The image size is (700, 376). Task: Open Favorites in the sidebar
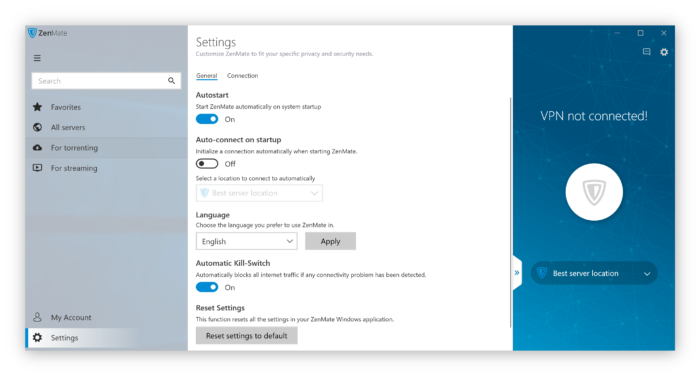pyautogui.click(x=106, y=107)
